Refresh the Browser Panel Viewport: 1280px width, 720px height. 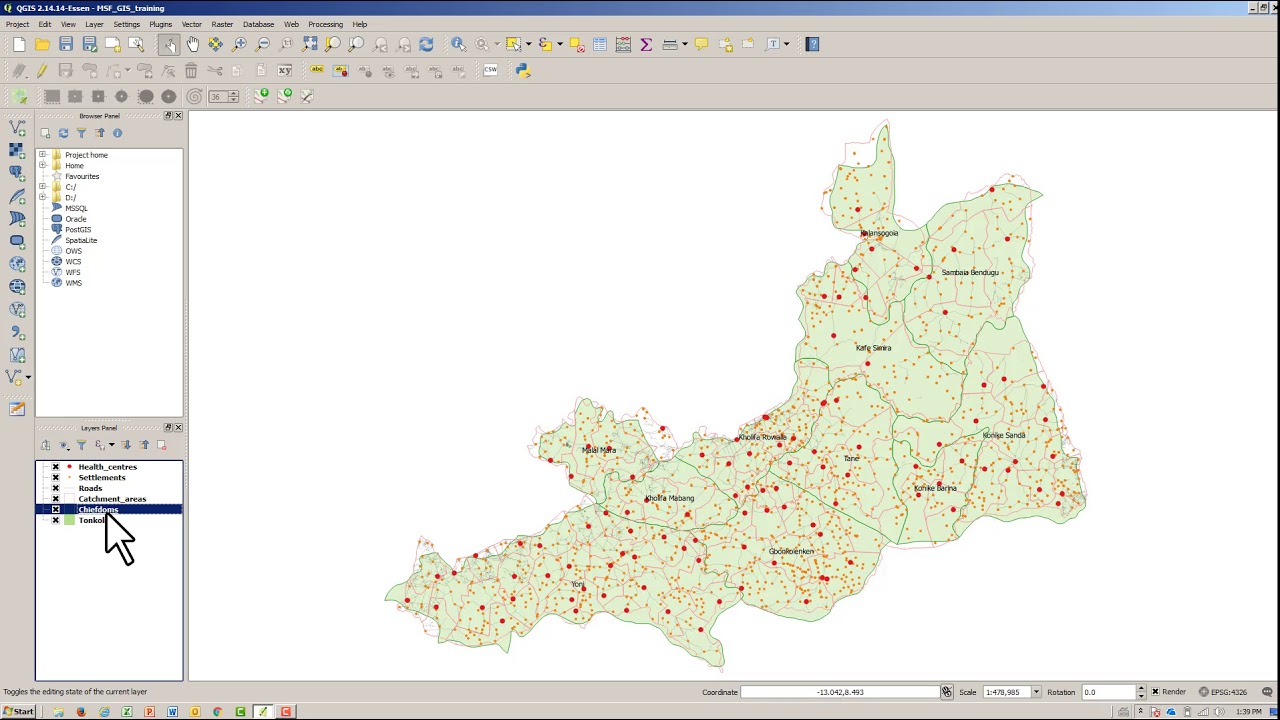pyautogui.click(x=63, y=133)
